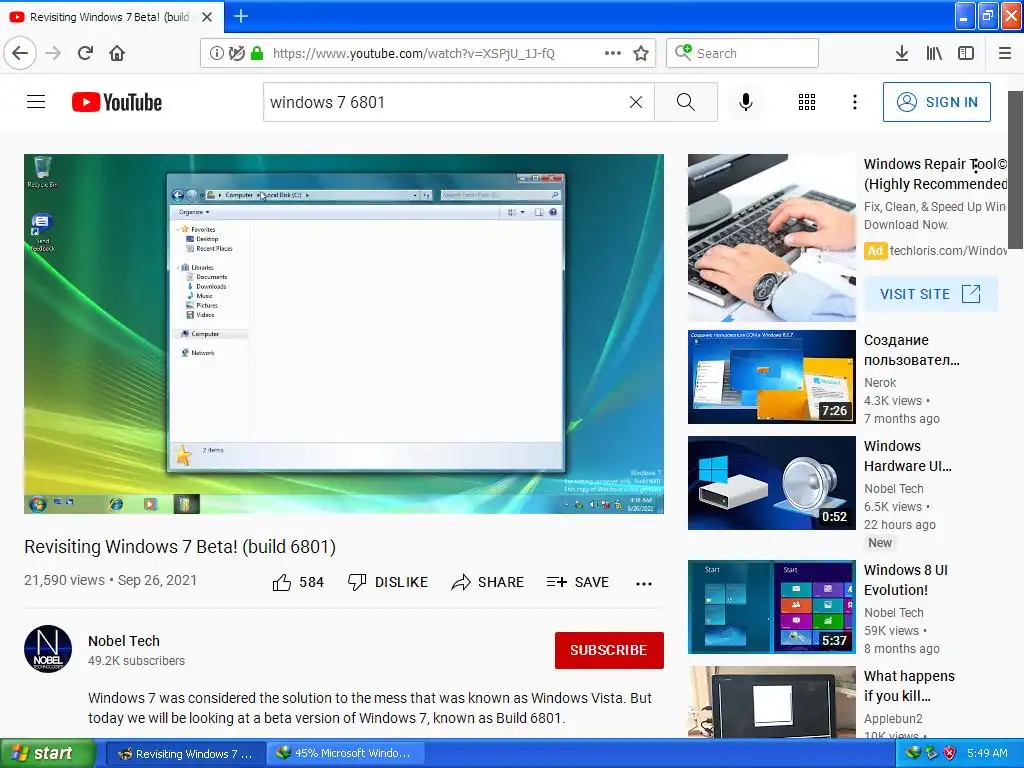Image resolution: width=1024 pixels, height=768 pixels.
Task: Click the video title Revisiting Windows 7 Beta!
Action: tap(180, 547)
